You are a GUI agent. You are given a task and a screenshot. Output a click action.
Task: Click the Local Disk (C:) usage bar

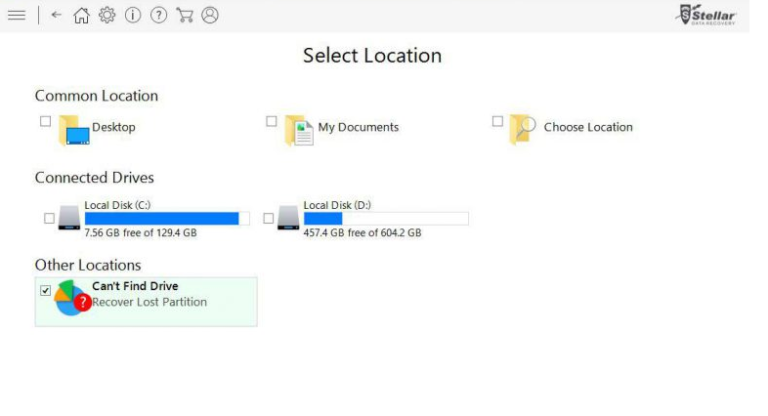[166, 218]
